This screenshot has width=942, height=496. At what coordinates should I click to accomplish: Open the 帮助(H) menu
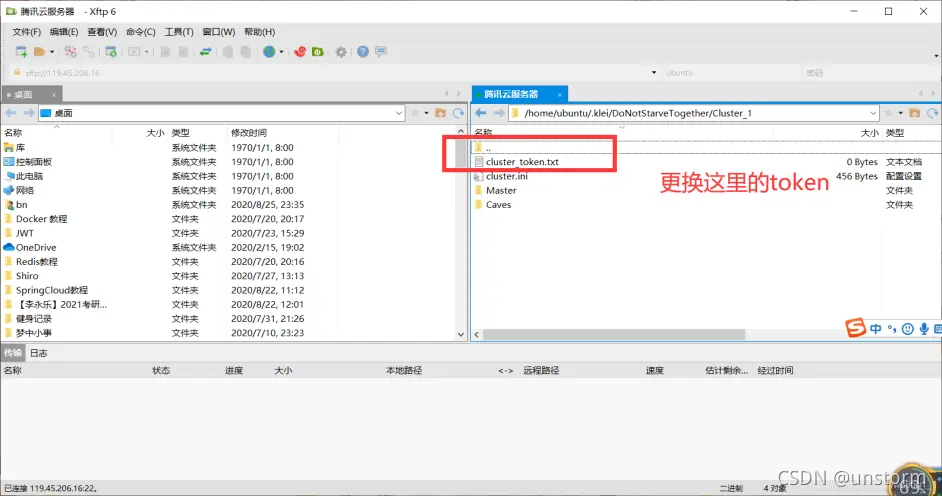click(x=260, y=32)
